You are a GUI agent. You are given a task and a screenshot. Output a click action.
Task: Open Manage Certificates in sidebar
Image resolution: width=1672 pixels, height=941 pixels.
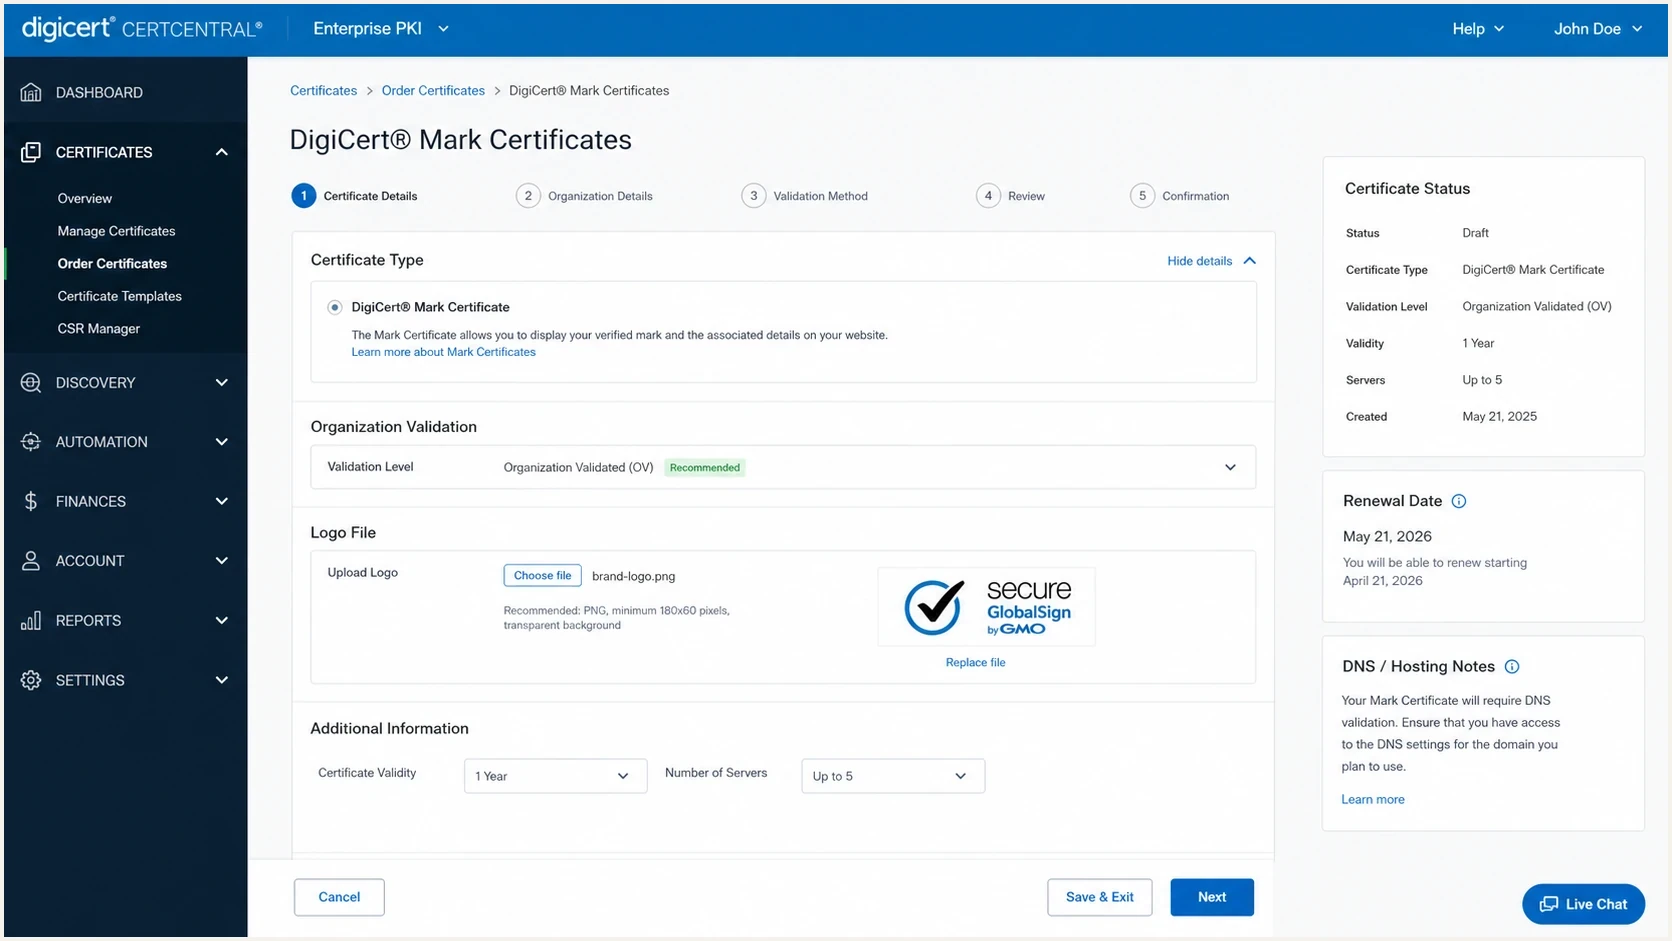[116, 231]
